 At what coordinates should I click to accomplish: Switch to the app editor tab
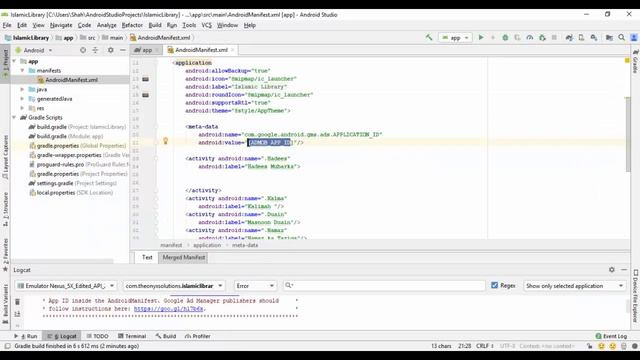(x=146, y=50)
